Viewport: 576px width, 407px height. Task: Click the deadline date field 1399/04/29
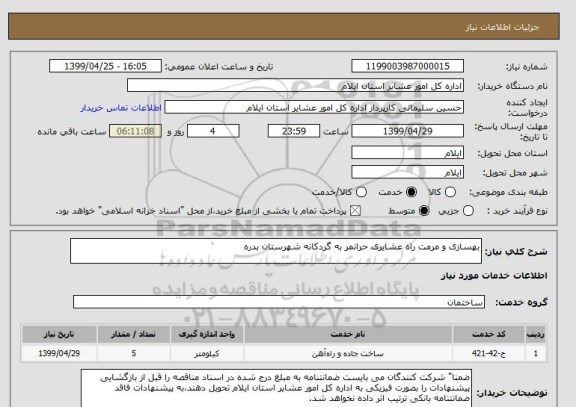tap(407, 131)
